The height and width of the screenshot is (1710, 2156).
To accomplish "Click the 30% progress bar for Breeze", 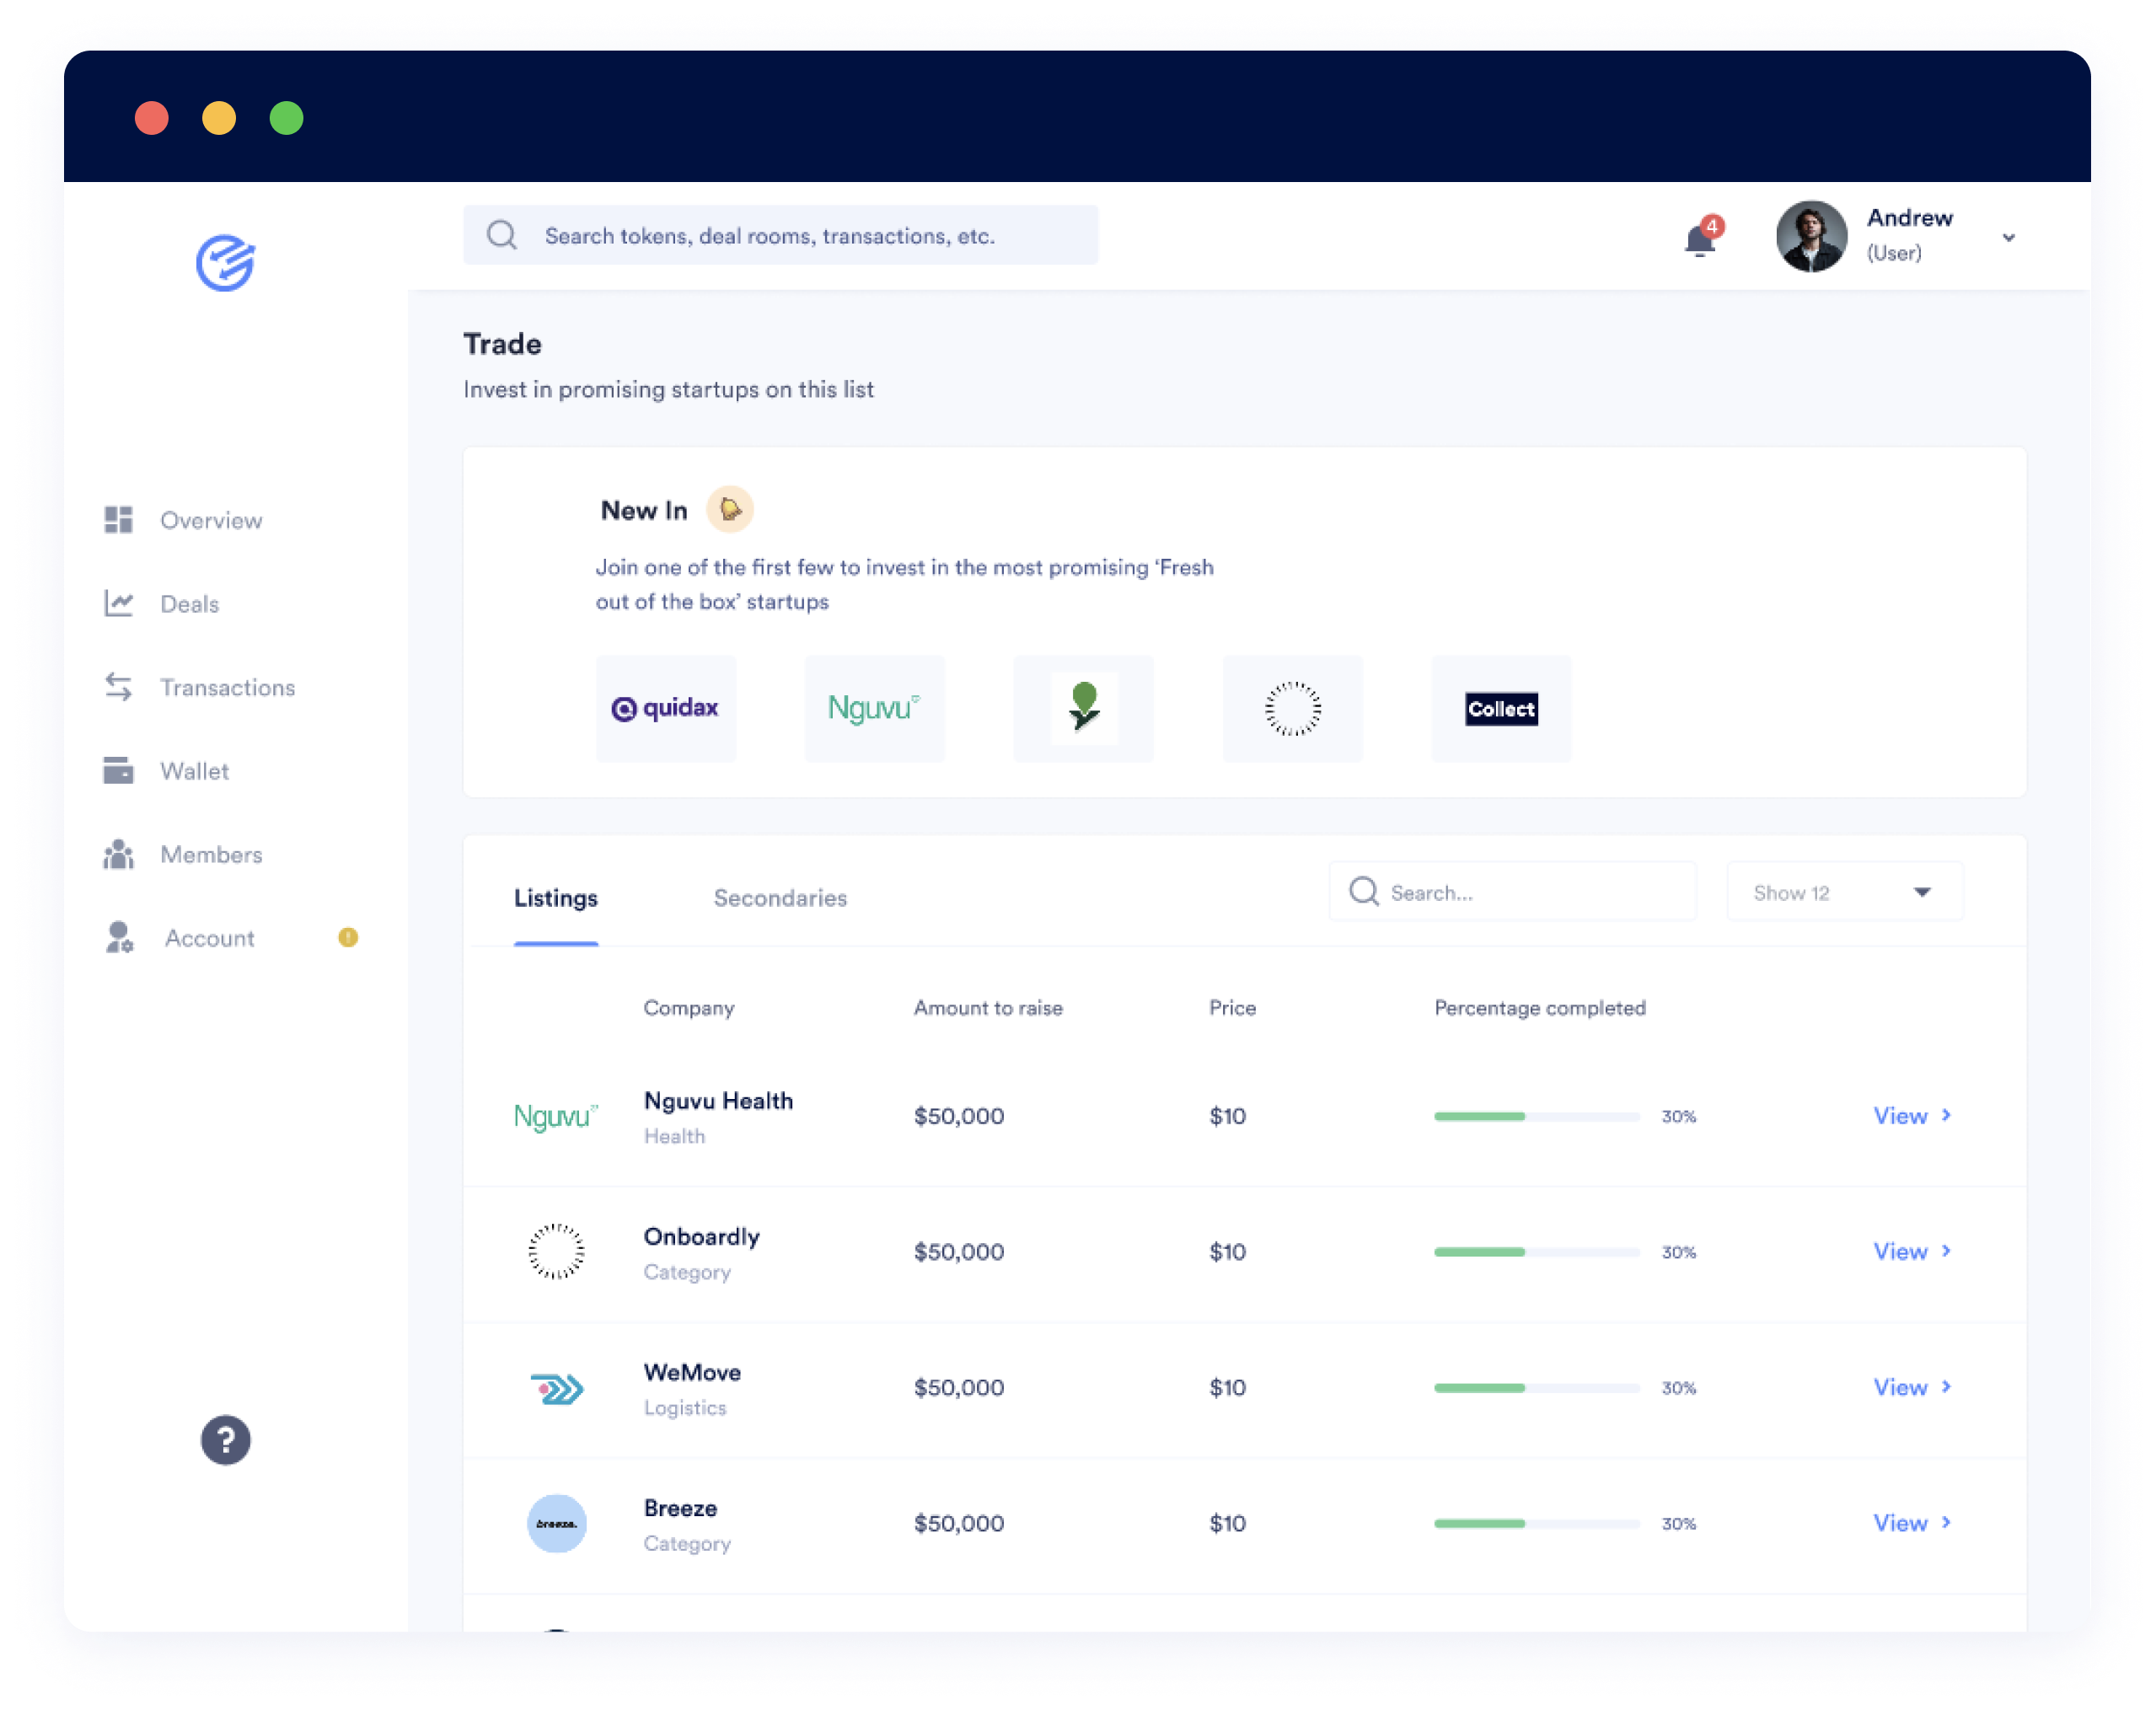I will (1535, 1523).
